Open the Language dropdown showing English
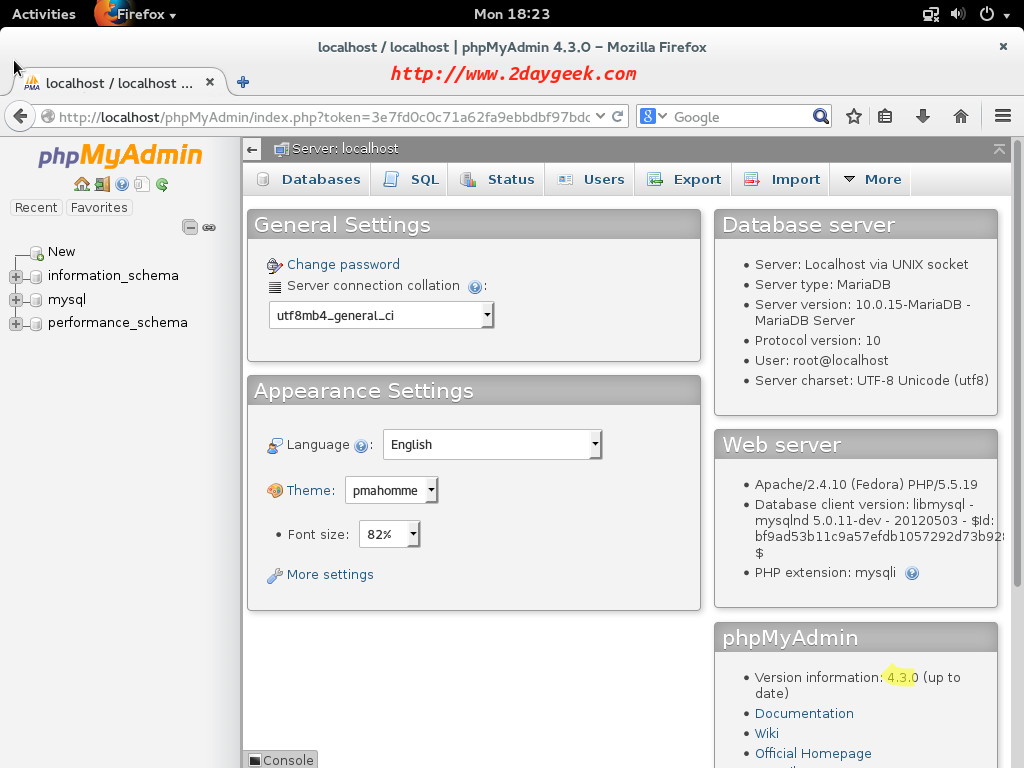Viewport: 1024px width, 768px height. coord(492,445)
